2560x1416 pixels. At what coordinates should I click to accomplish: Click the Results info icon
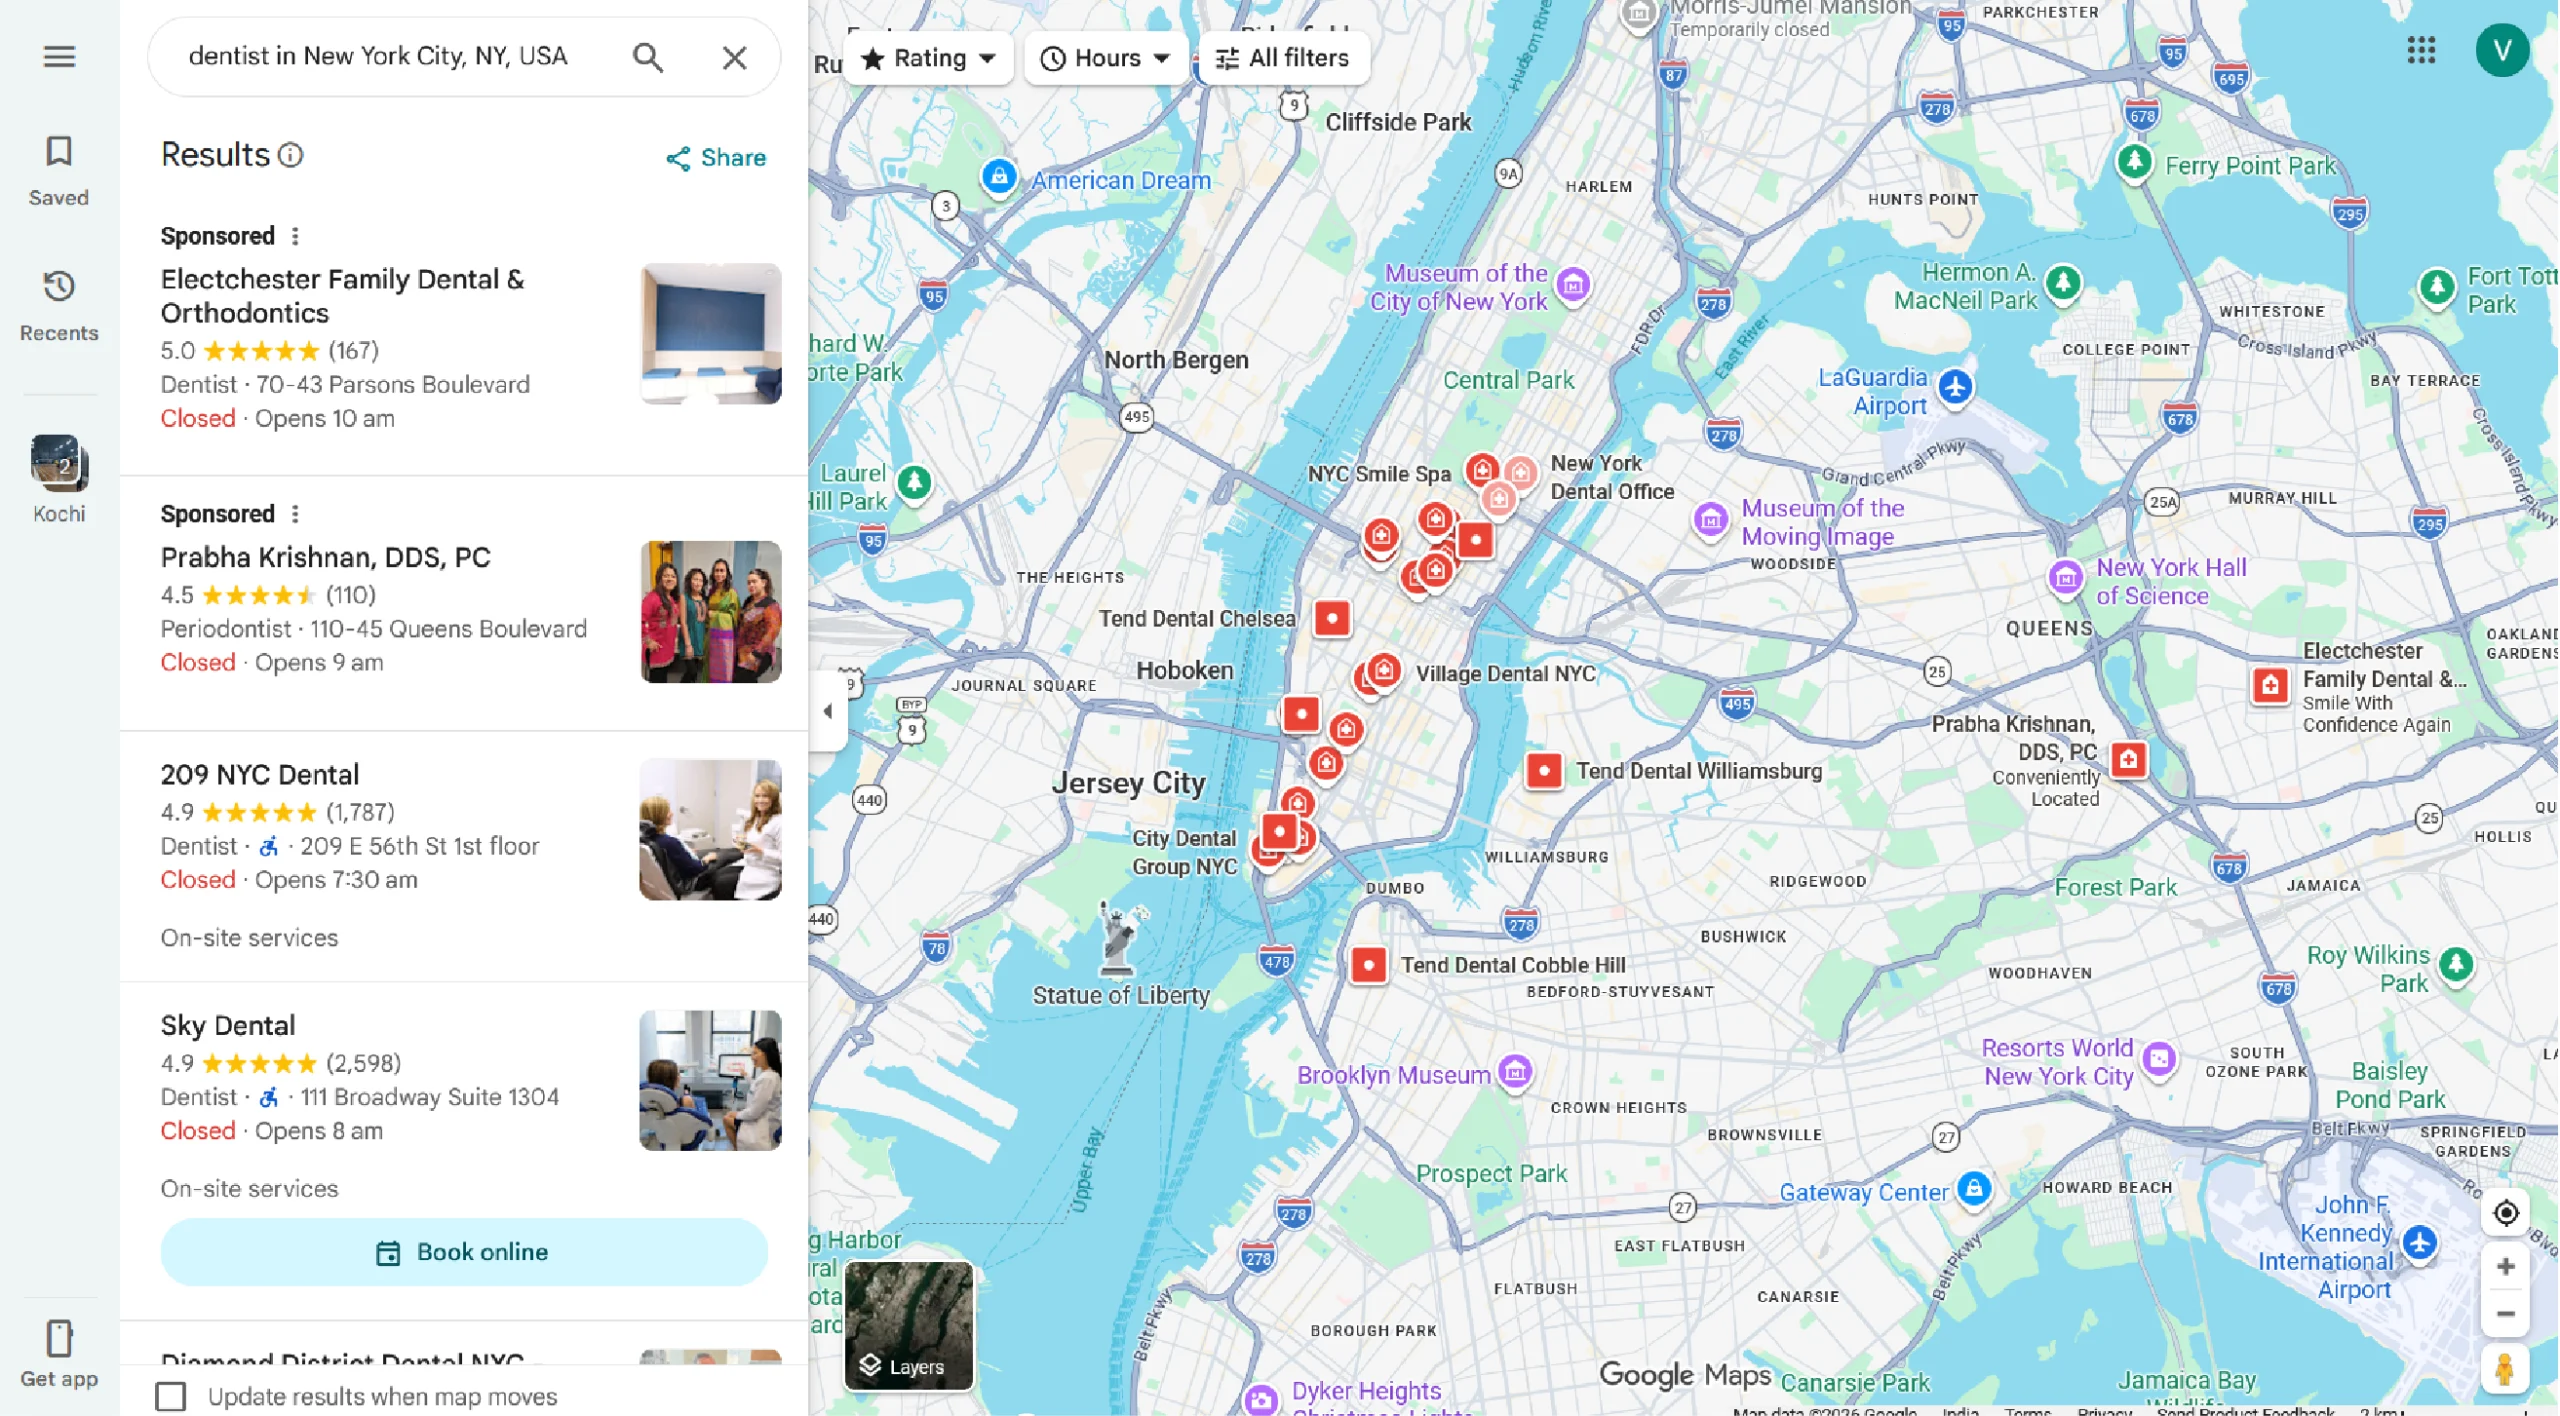(x=290, y=155)
